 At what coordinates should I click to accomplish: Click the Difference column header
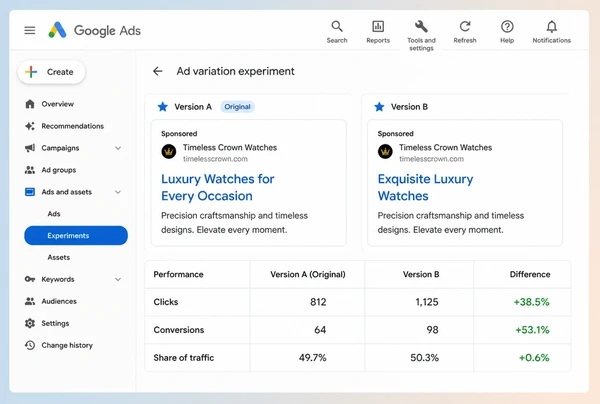(530, 274)
